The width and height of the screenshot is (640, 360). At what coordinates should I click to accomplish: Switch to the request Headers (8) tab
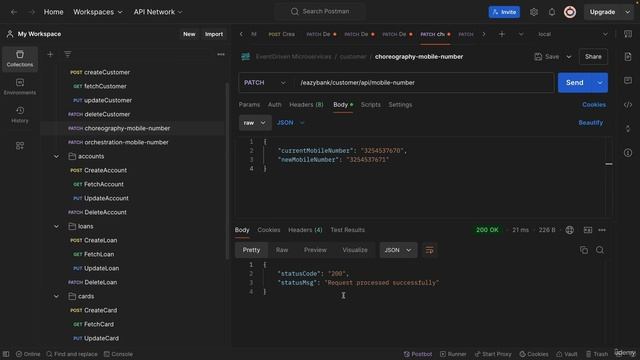[x=306, y=104]
